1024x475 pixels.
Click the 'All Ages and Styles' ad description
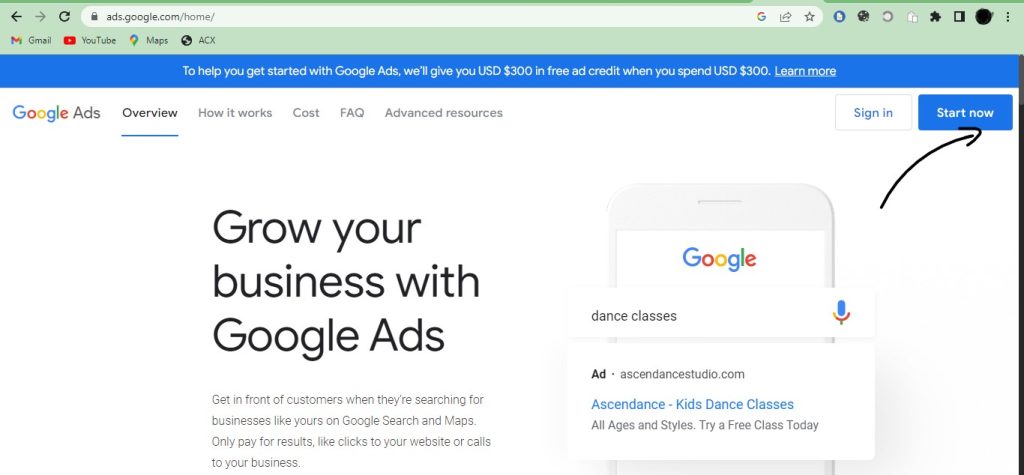(705, 425)
